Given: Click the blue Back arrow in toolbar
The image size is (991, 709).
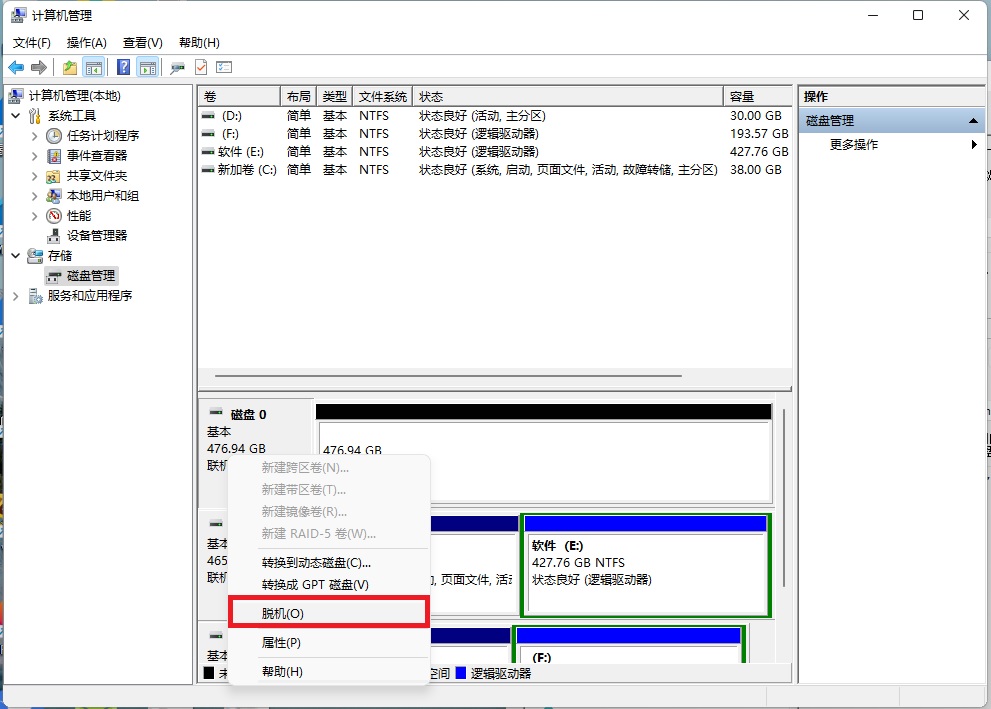Looking at the screenshot, I should [16, 67].
